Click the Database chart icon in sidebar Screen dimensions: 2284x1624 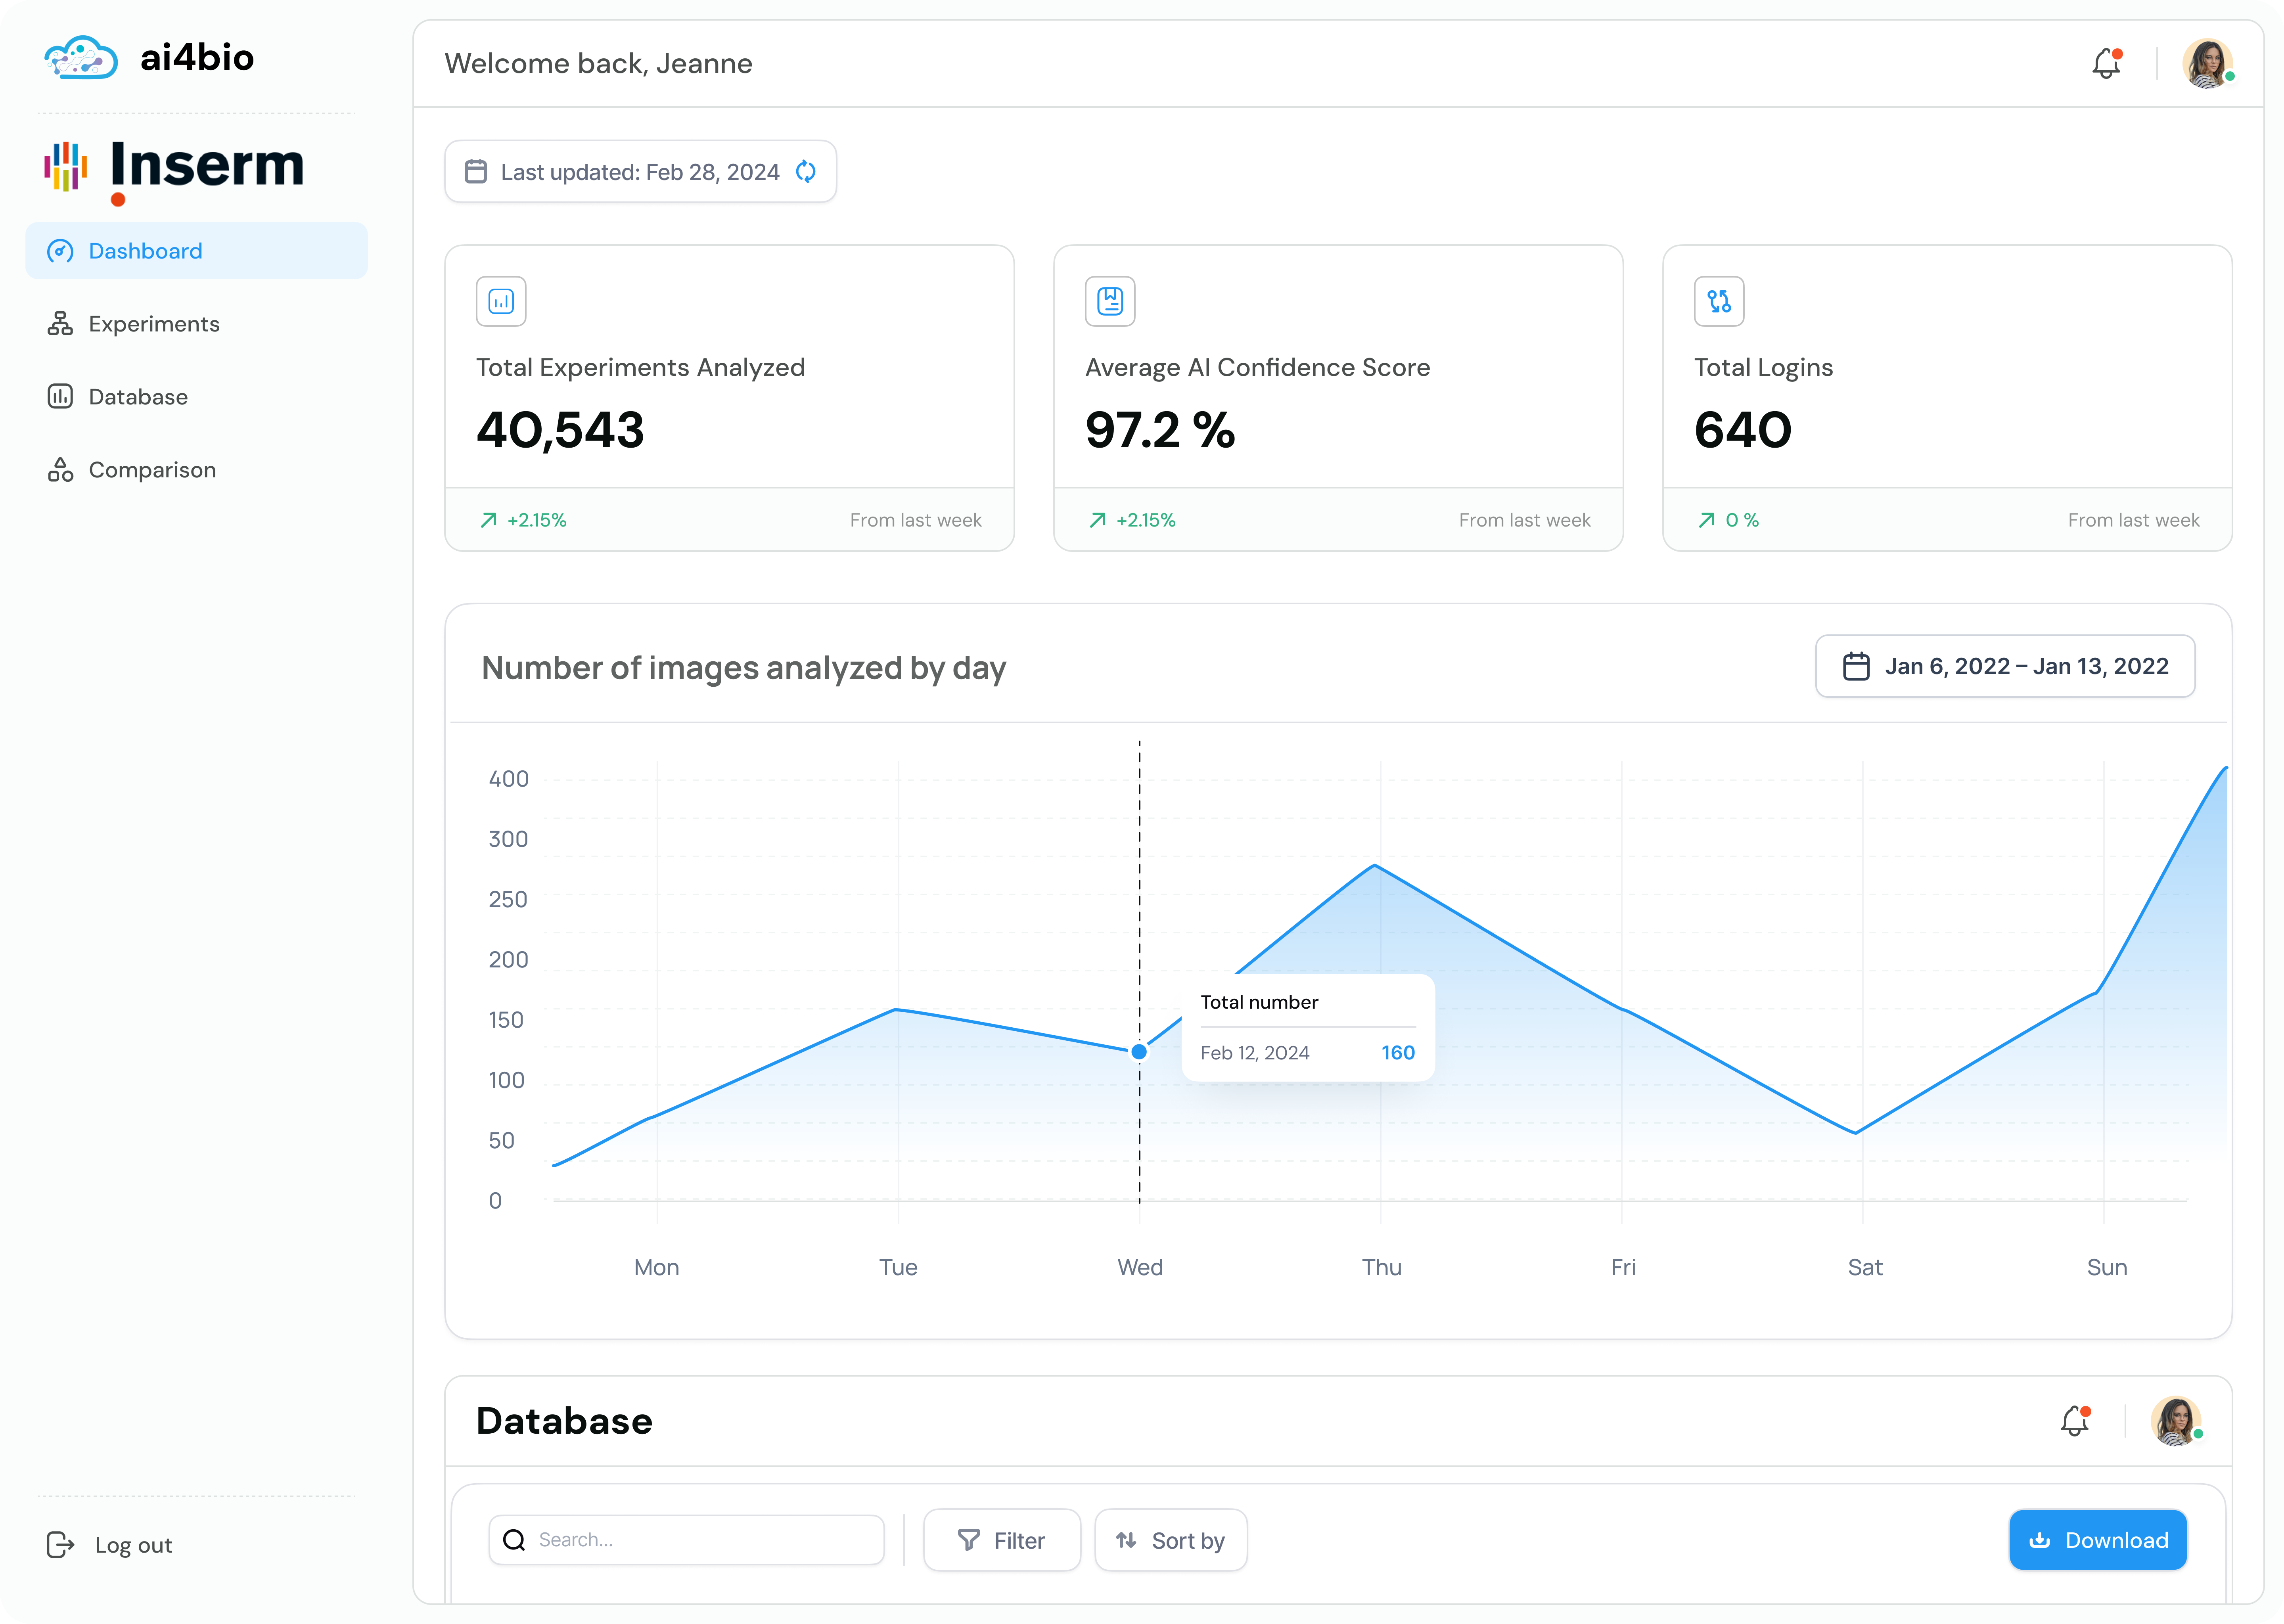[x=60, y=397]
